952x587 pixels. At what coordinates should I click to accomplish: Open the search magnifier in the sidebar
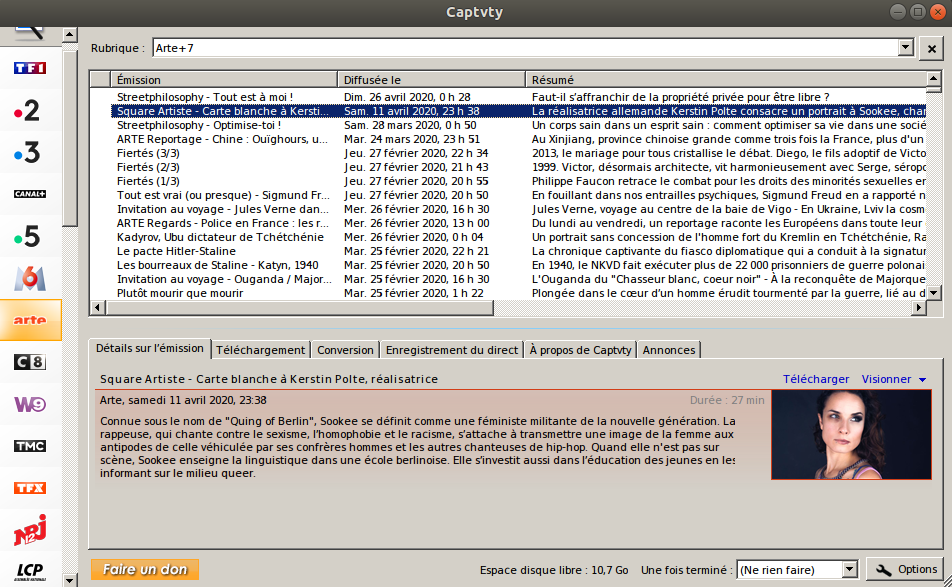pos(30,35)
